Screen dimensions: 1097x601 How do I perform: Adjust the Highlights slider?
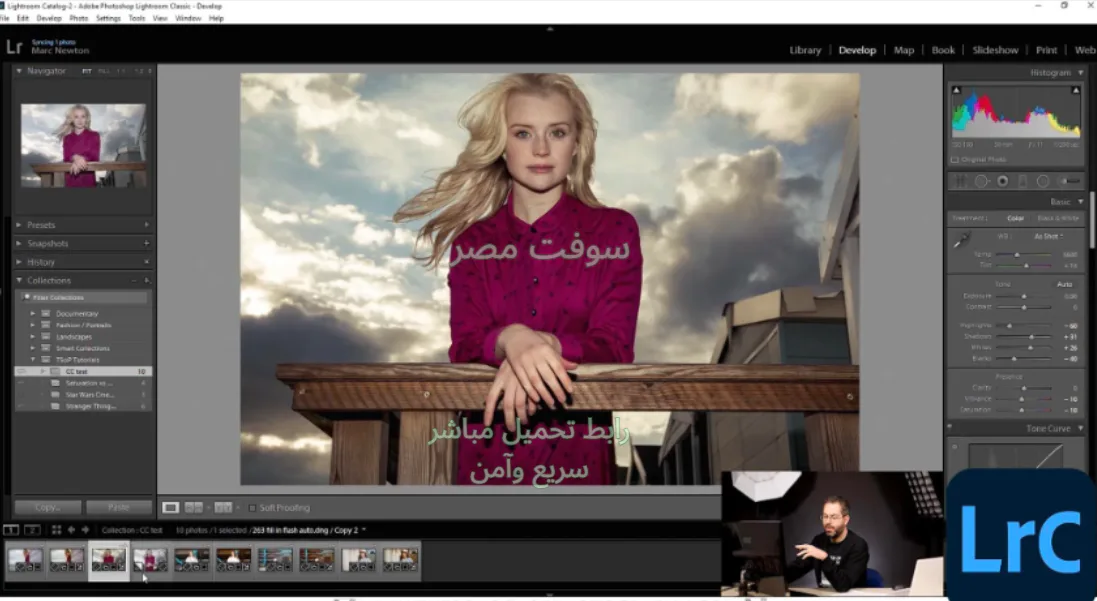coord(1024,325)
